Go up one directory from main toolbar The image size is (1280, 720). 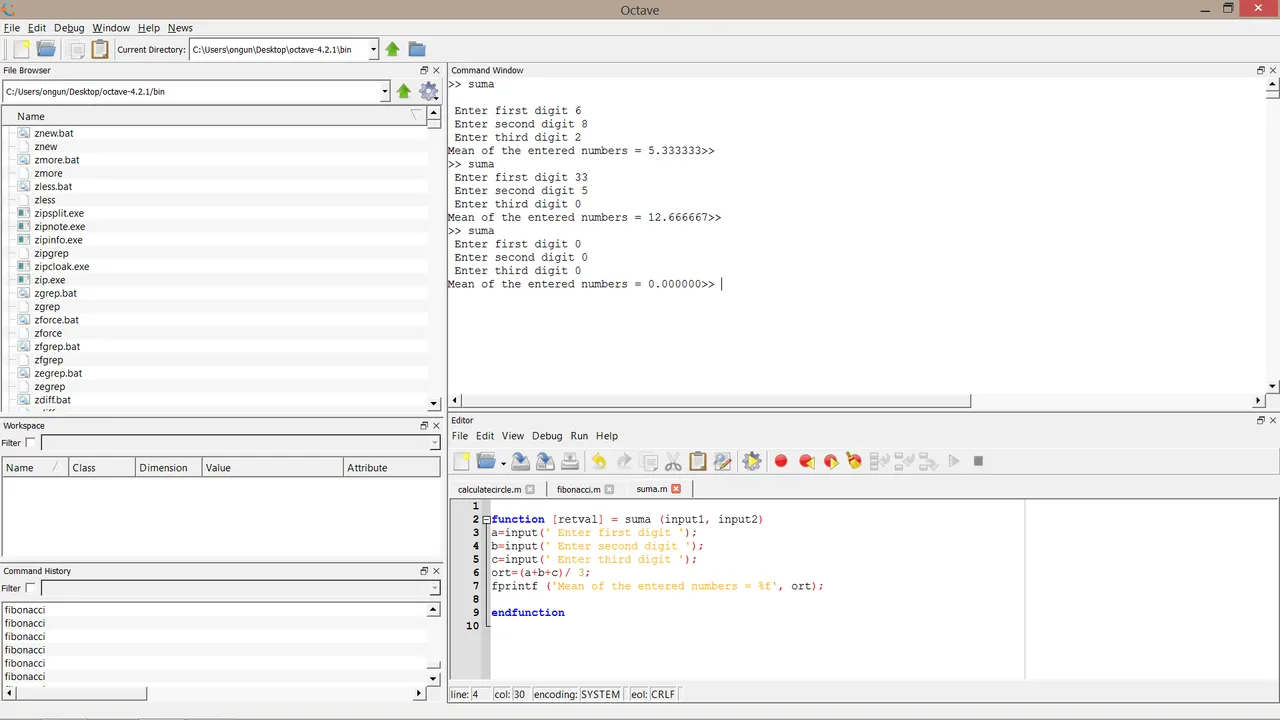[x=393, y=49]
